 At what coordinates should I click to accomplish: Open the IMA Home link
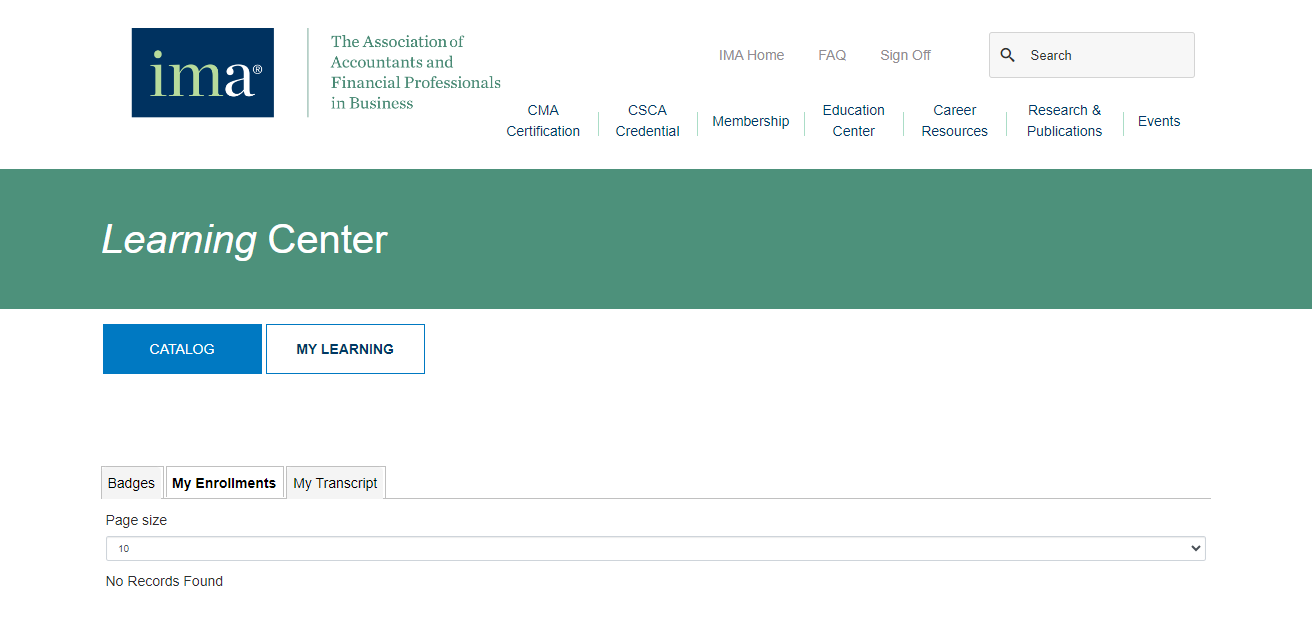click(751, 55)
